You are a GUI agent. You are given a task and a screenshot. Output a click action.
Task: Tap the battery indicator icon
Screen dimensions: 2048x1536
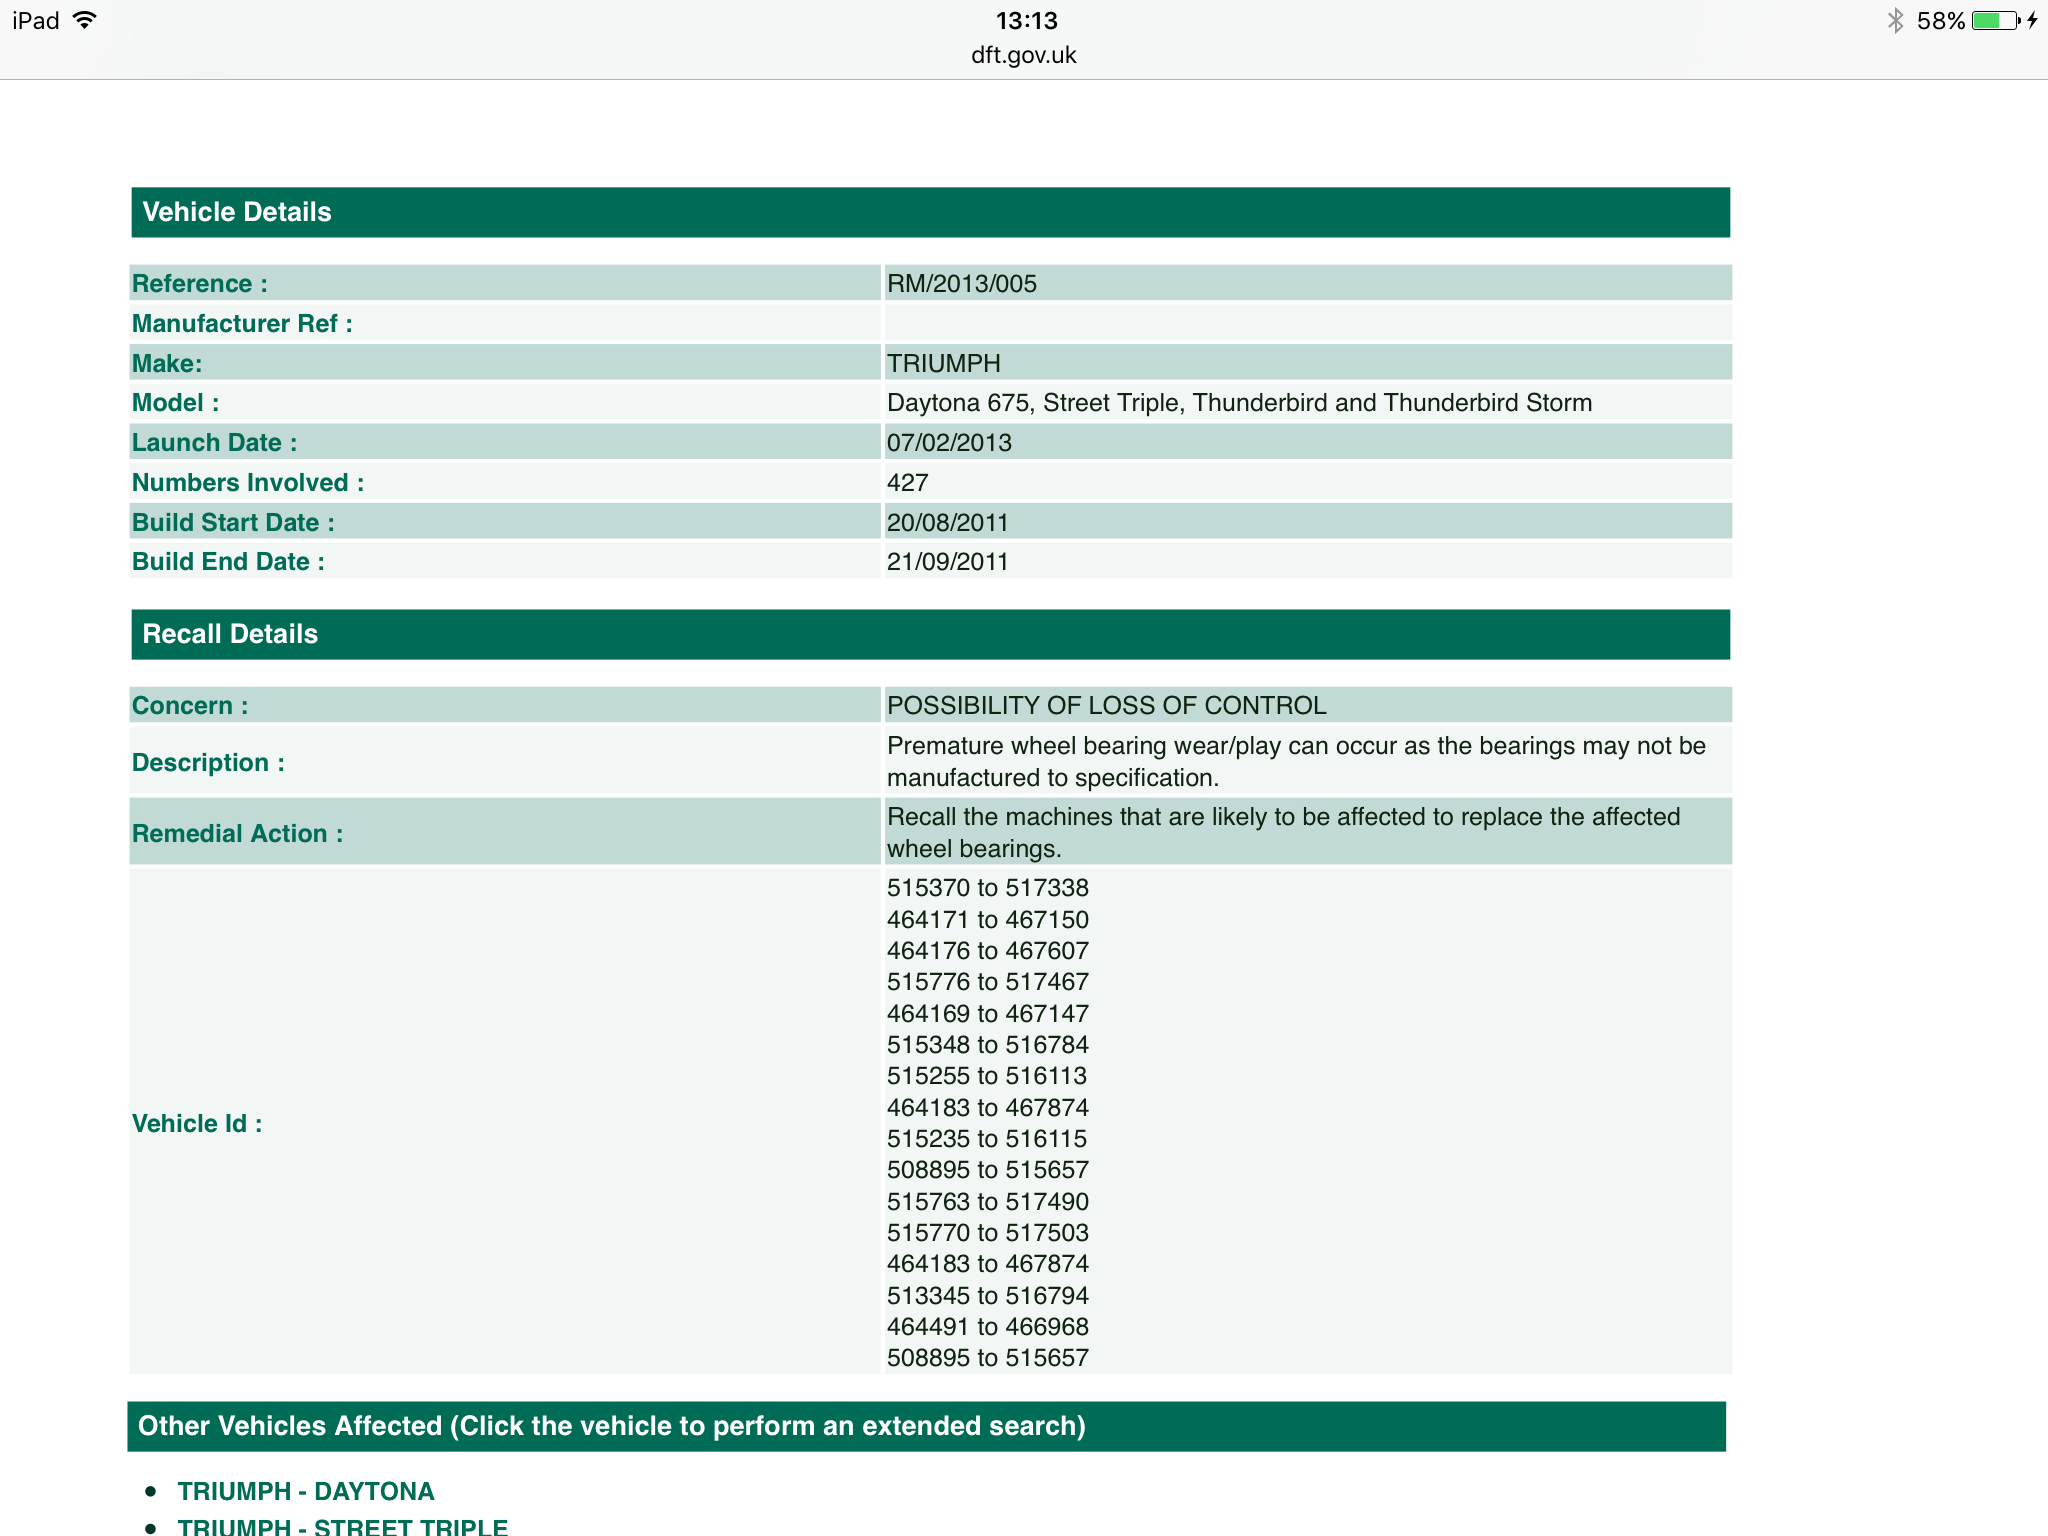[1997, 20]
